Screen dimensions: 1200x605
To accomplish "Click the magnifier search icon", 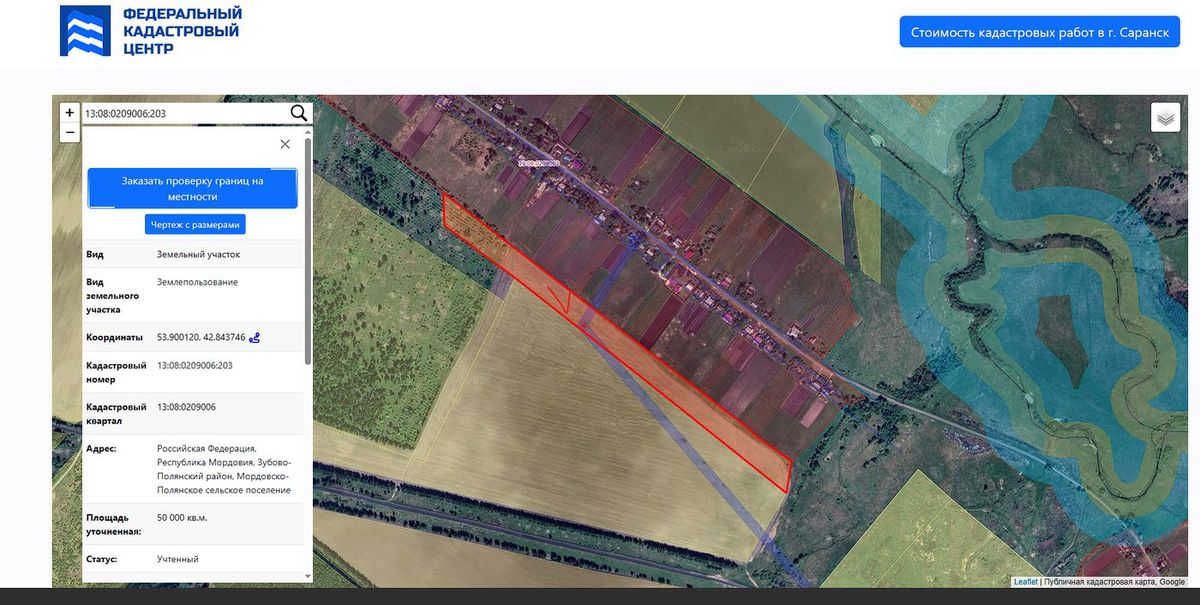I will pos(298,113).
